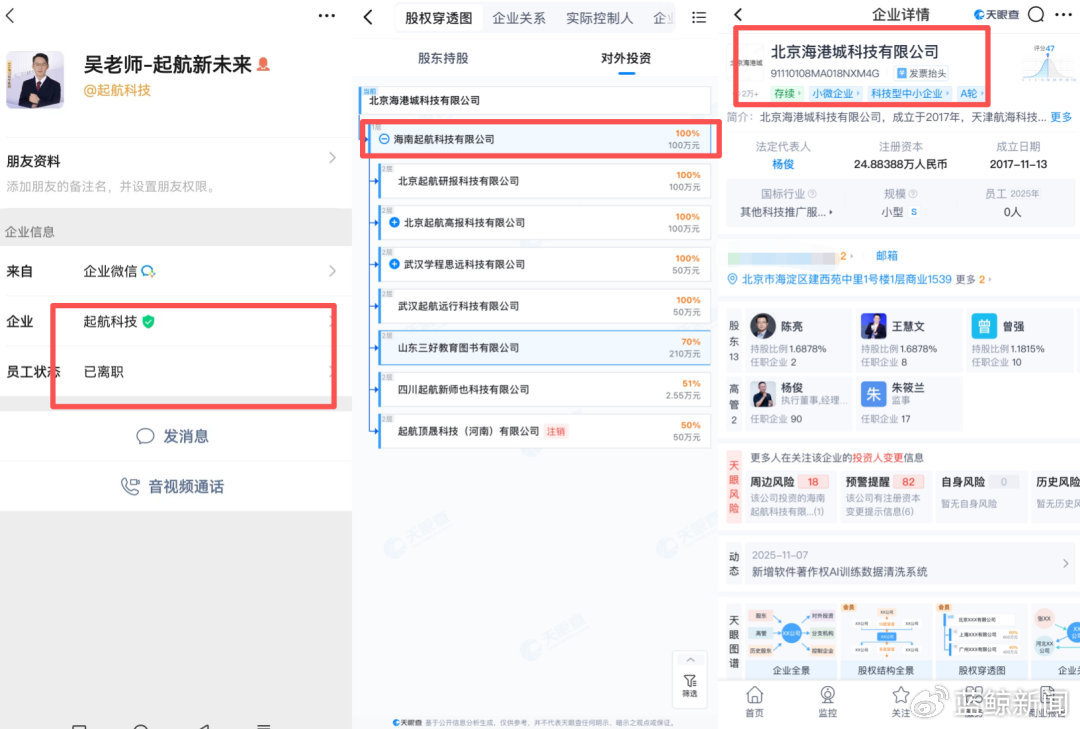The height and width of the screenshot is (729, 1080).
Task: Open the 来自 企业微信 row chevron
Action: (332, 271)
